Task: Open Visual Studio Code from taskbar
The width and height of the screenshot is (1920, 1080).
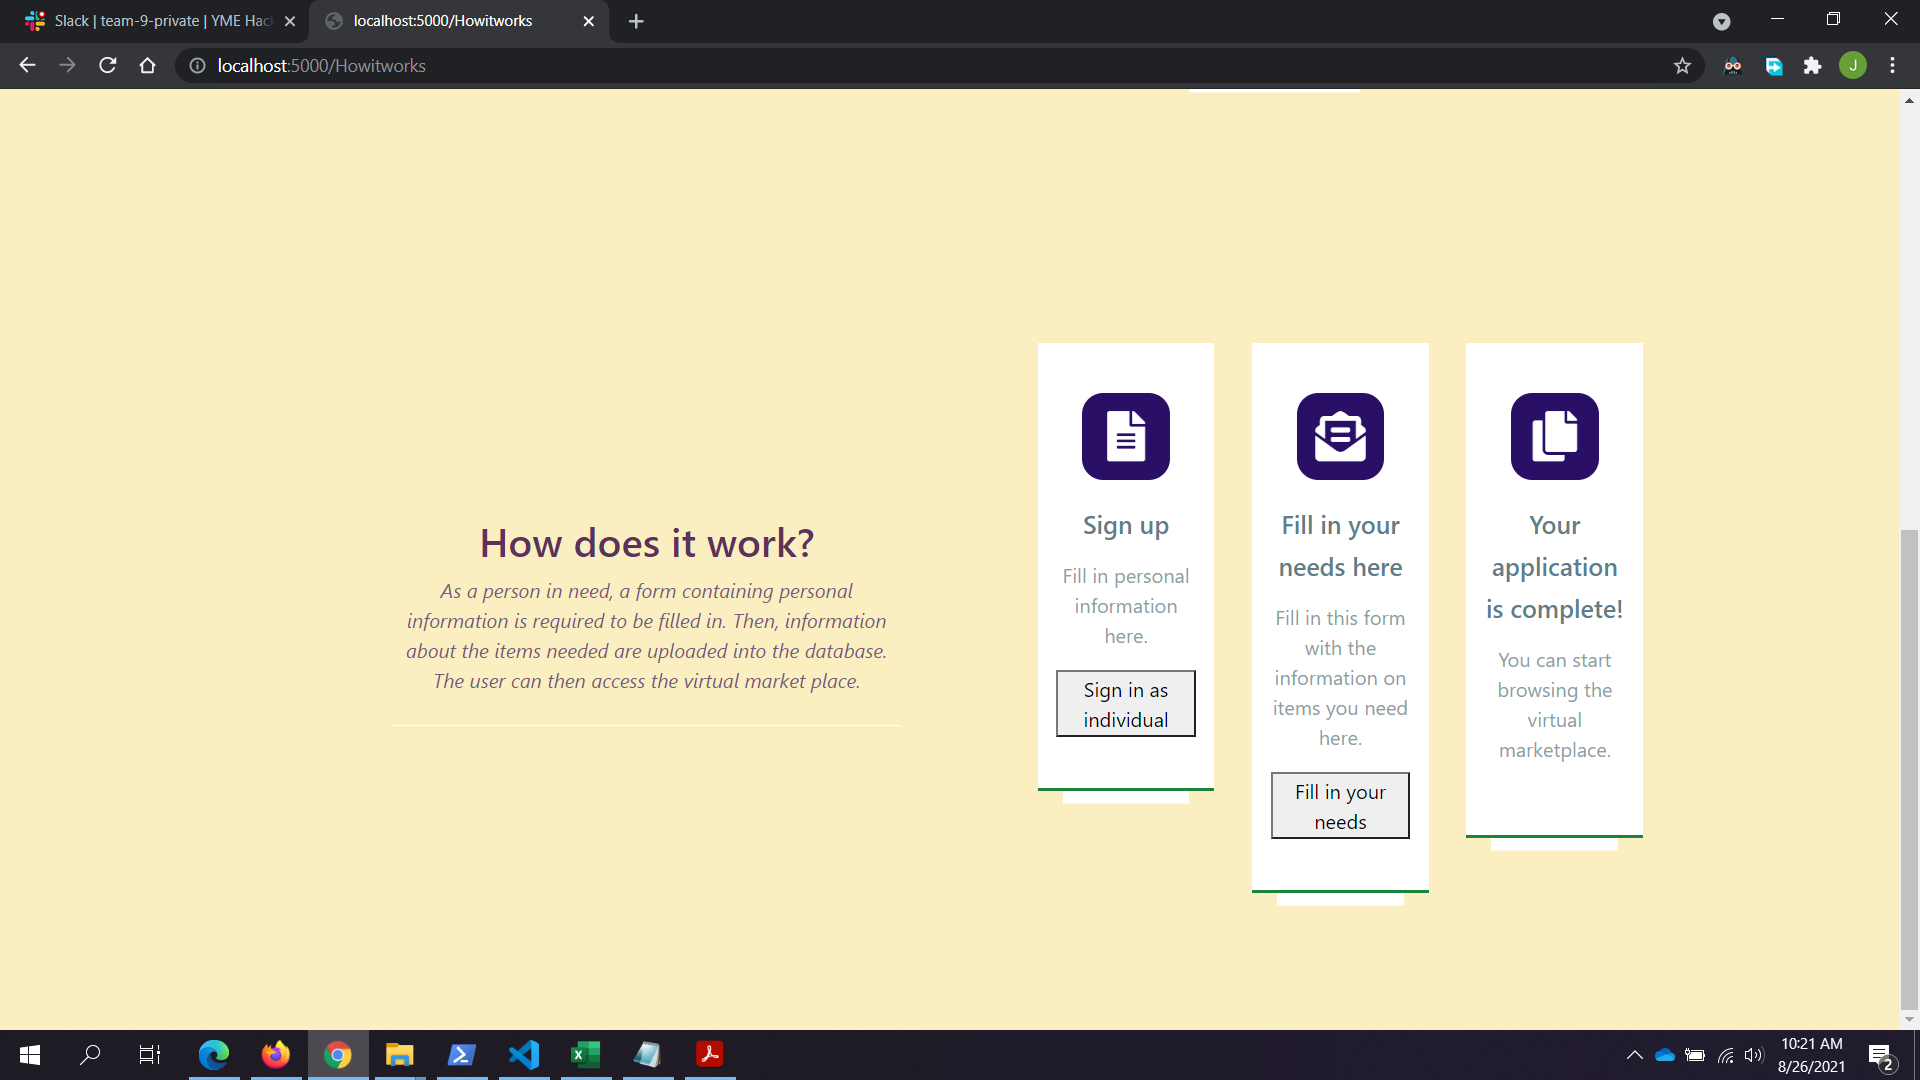Action: pyautogui.click(x=523, y=1054)
